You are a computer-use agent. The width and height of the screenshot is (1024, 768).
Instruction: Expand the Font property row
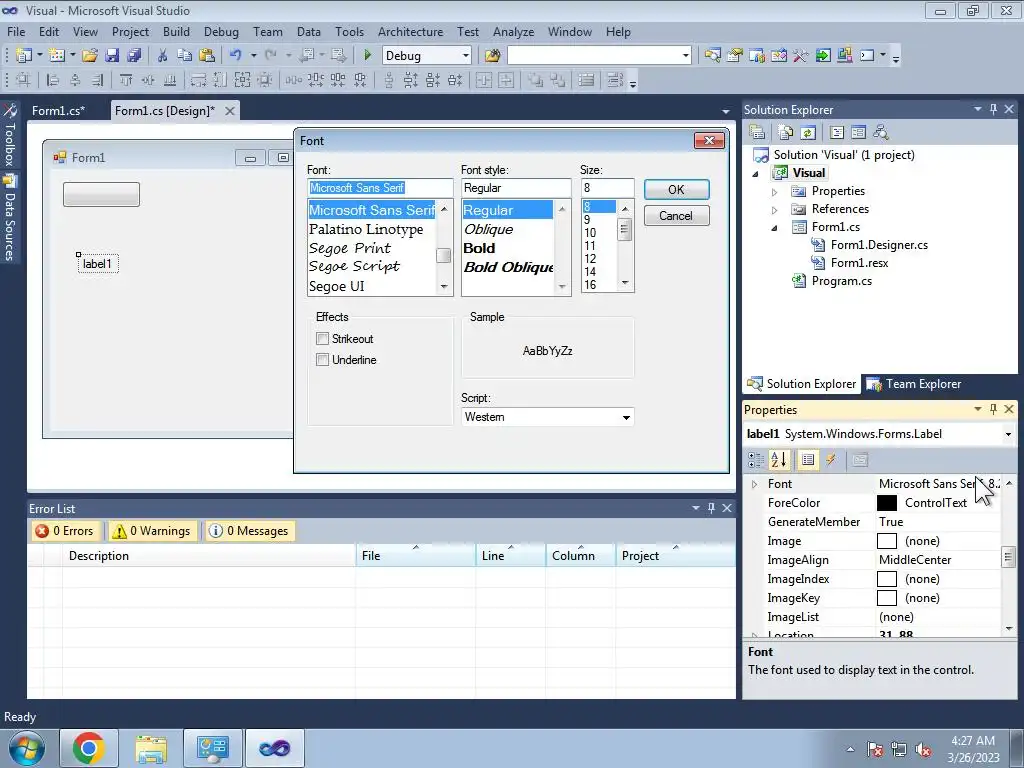click(754, 484)
